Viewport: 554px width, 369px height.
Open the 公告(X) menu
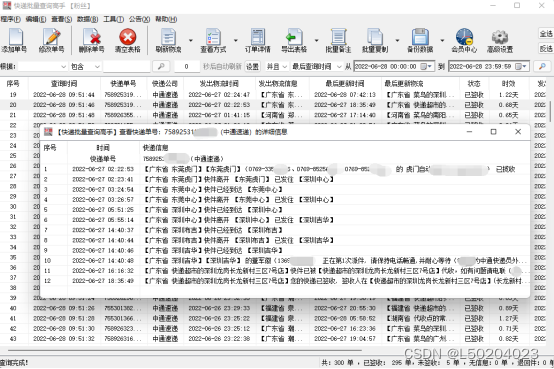(139, 19)
